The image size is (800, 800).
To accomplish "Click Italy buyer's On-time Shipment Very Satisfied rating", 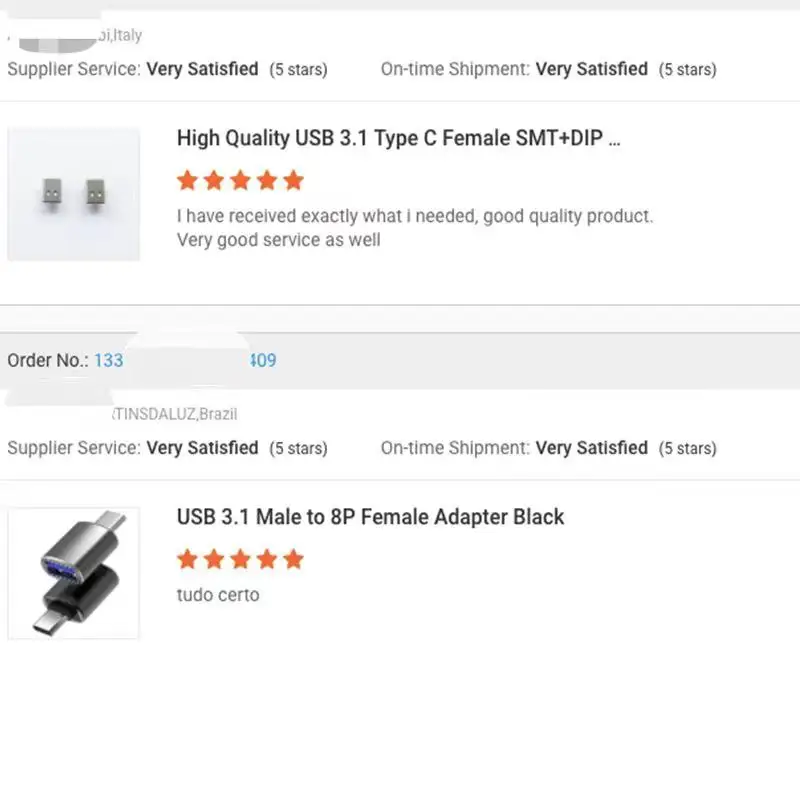I will tap(591, 69).
